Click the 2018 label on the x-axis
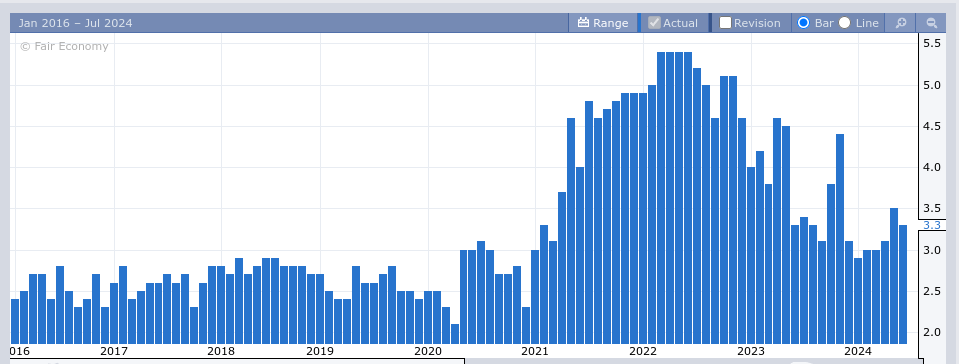The height and width of the screenshot is (364, 959). [x=221, y=351]
